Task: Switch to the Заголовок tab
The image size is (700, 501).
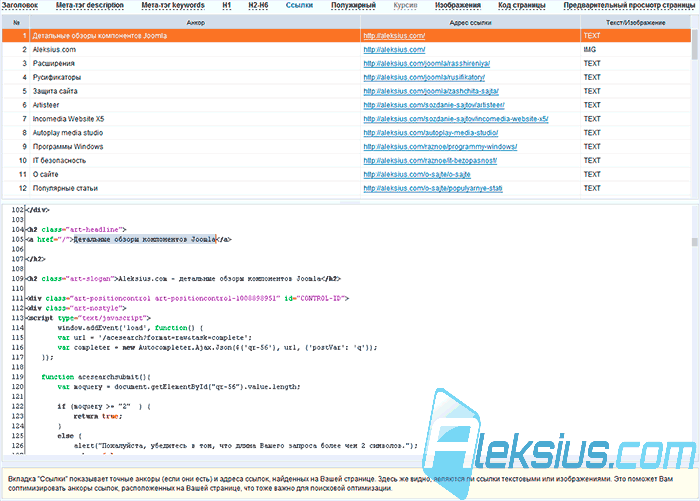Action: click(20, 5)
